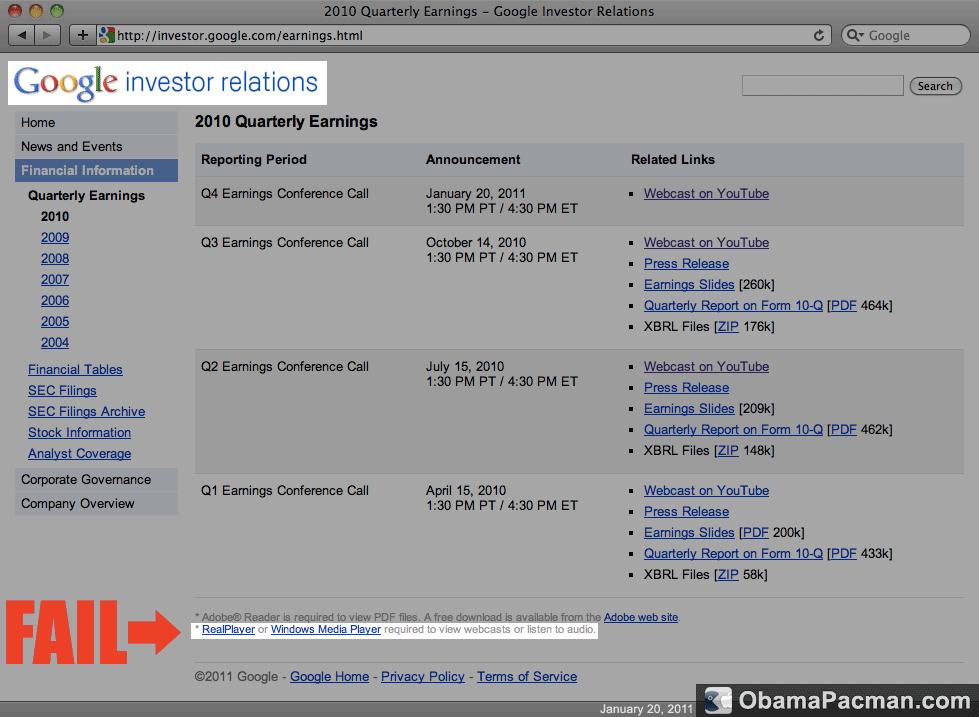Open 2007 quarterly earnings
Viewport: 979px width, 717px height.
point(55,280)
